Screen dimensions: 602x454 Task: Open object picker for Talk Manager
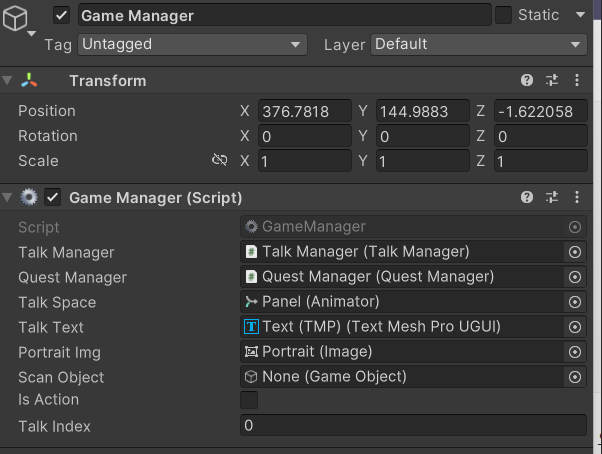pyautogui.click(x=575, y=252)
